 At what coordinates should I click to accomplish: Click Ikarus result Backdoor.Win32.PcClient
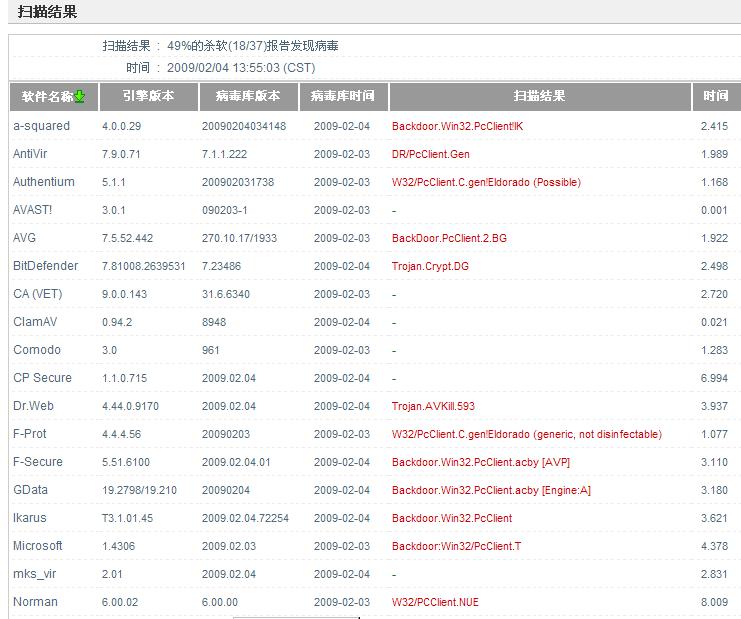pyautogui.click(x=452, y=518)
